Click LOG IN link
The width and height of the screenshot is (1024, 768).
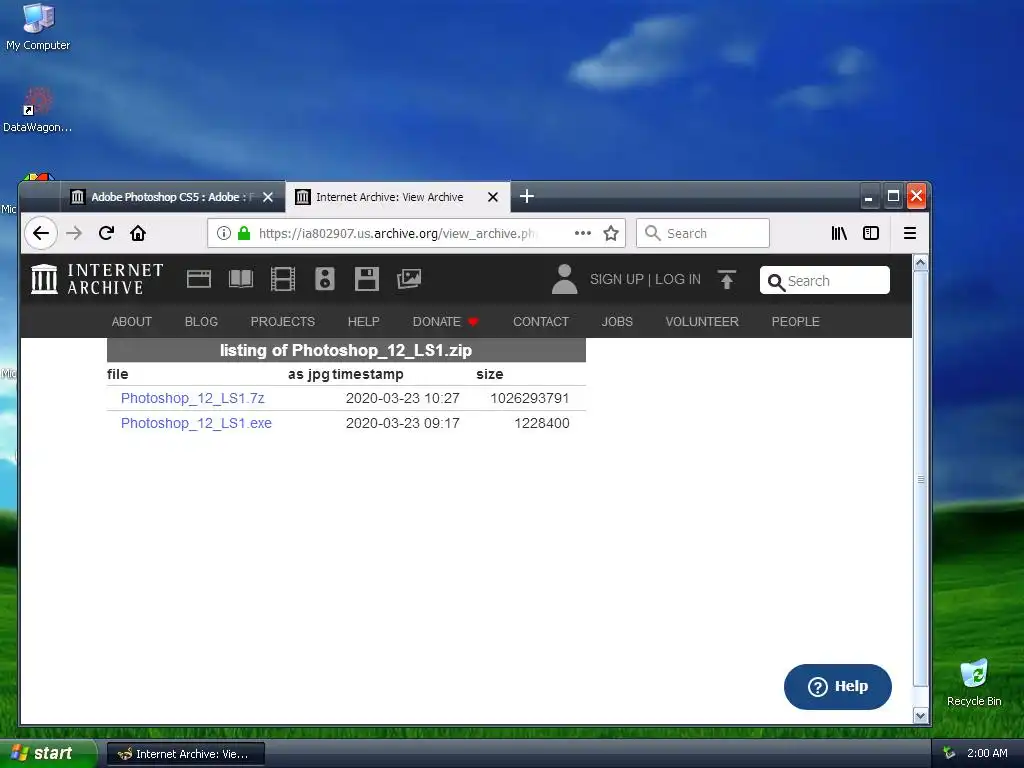point(677,279)
